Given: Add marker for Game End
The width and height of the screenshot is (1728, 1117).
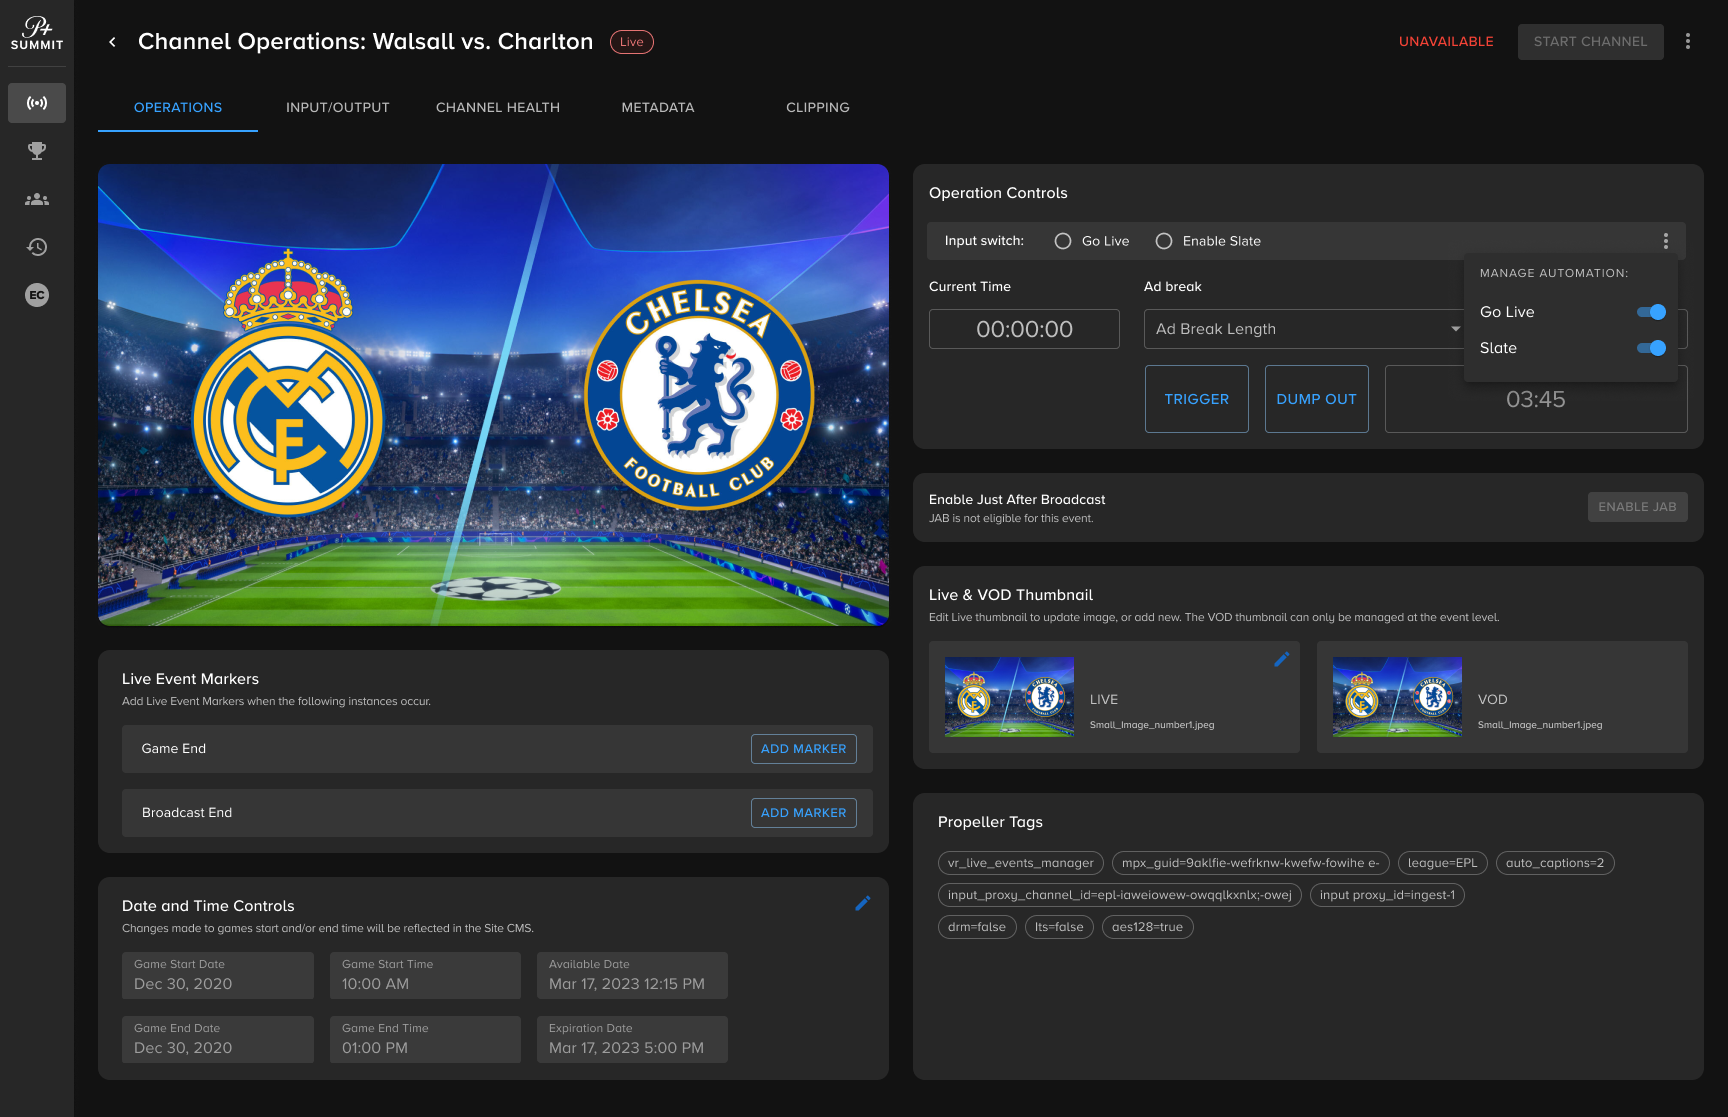Looking at the screenshot, I should (x=804, y=749).
